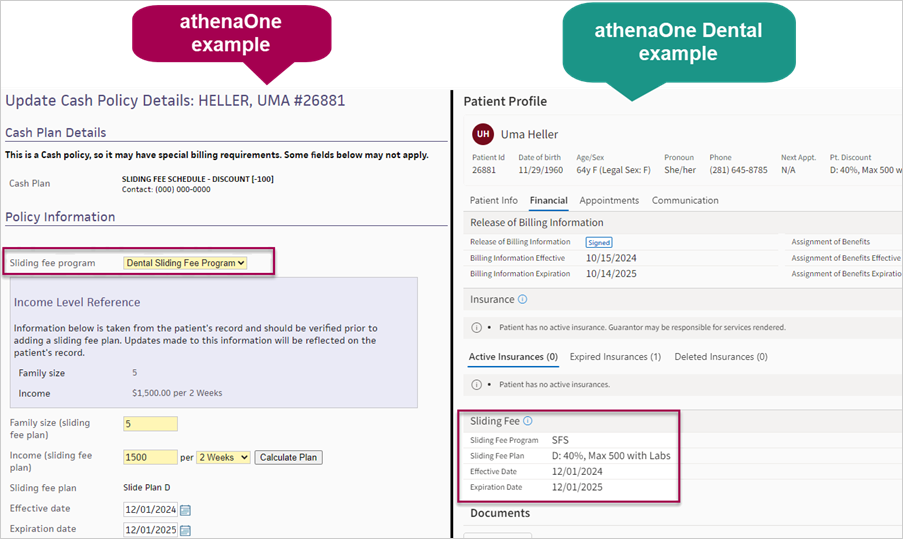Click Sliding Fee effective date 12/01/2024 text
903x539 pixels.
(577, 471)
